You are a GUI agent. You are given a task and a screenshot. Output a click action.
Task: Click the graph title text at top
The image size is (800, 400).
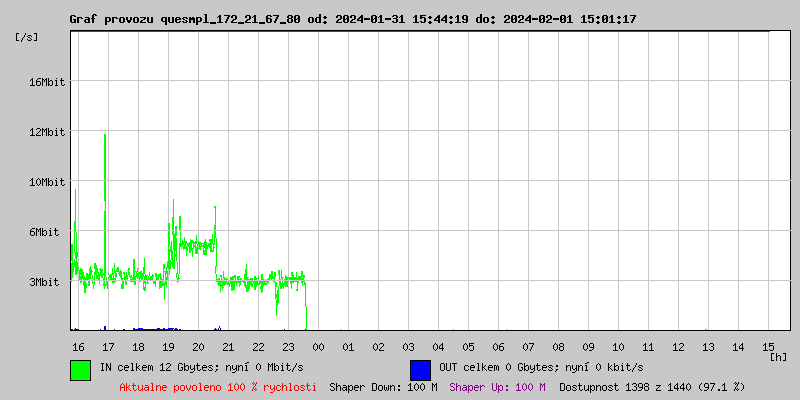pos(352,19)
